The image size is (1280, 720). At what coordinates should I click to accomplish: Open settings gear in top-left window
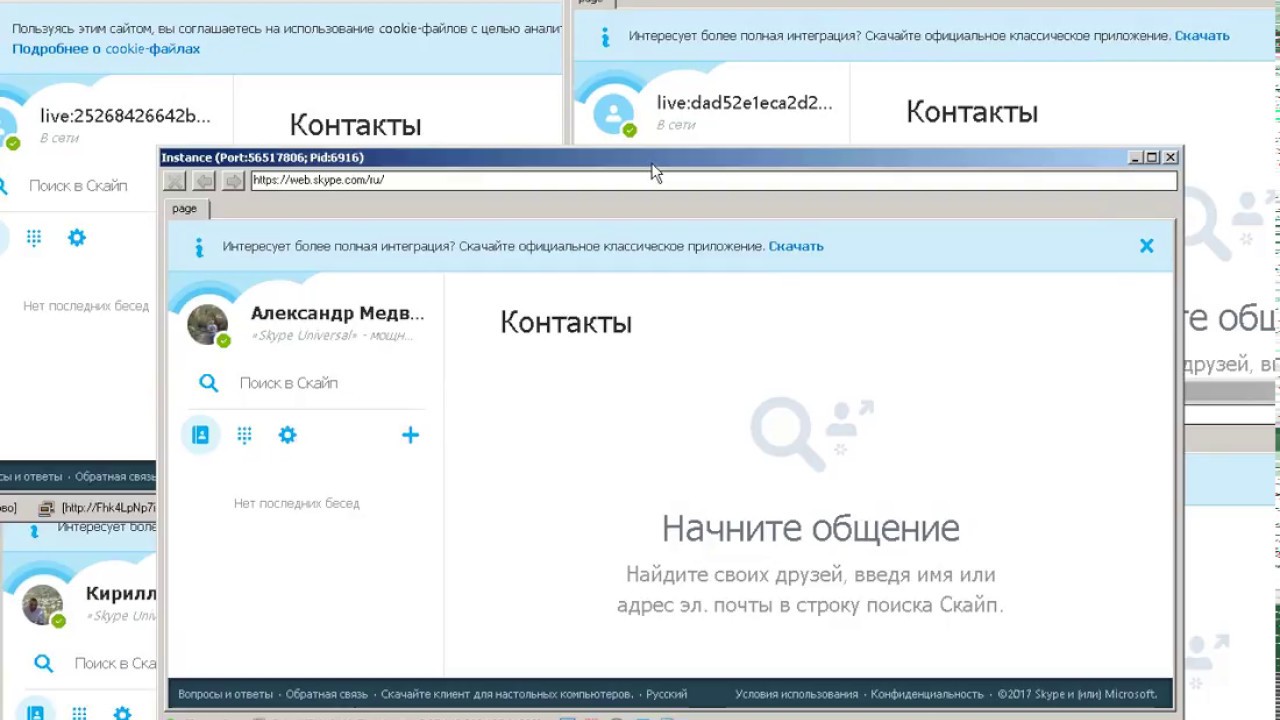click(77, 238)
